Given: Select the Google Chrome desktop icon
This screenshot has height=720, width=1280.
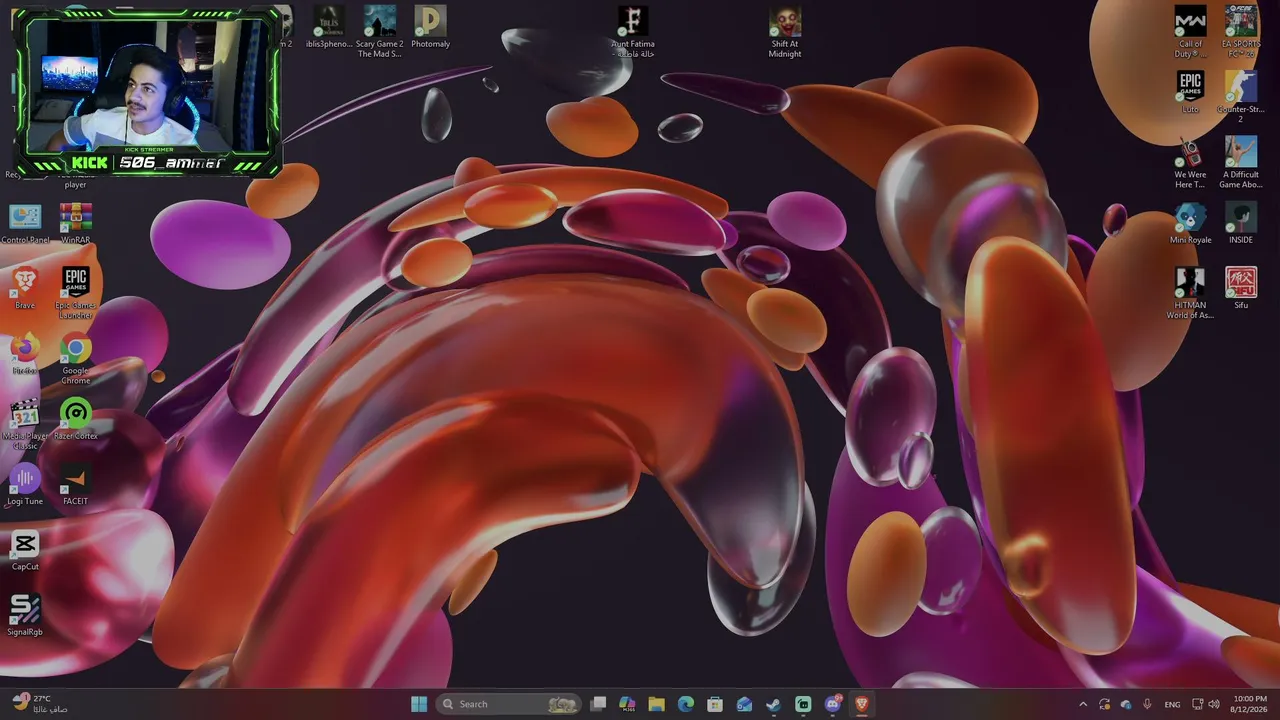Looking at the screenshot, I should [76, 358].
